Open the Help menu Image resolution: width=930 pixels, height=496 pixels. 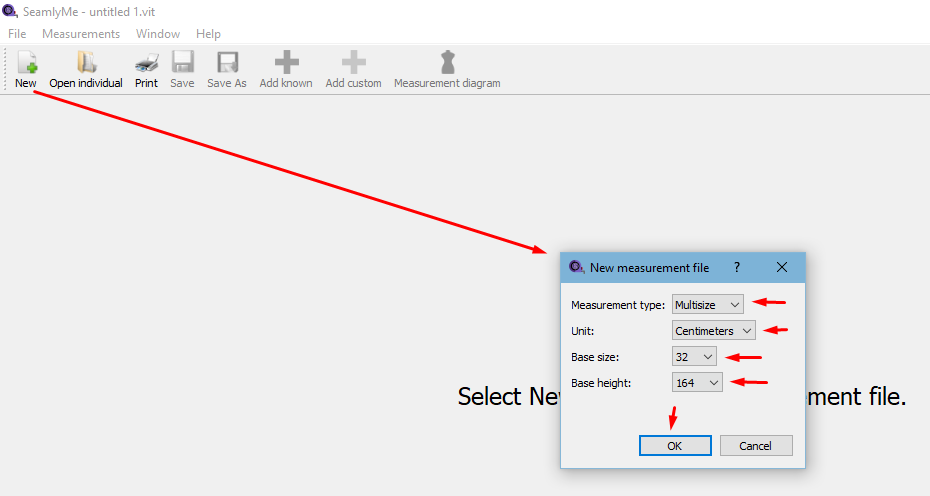click(x=208, y=34)
